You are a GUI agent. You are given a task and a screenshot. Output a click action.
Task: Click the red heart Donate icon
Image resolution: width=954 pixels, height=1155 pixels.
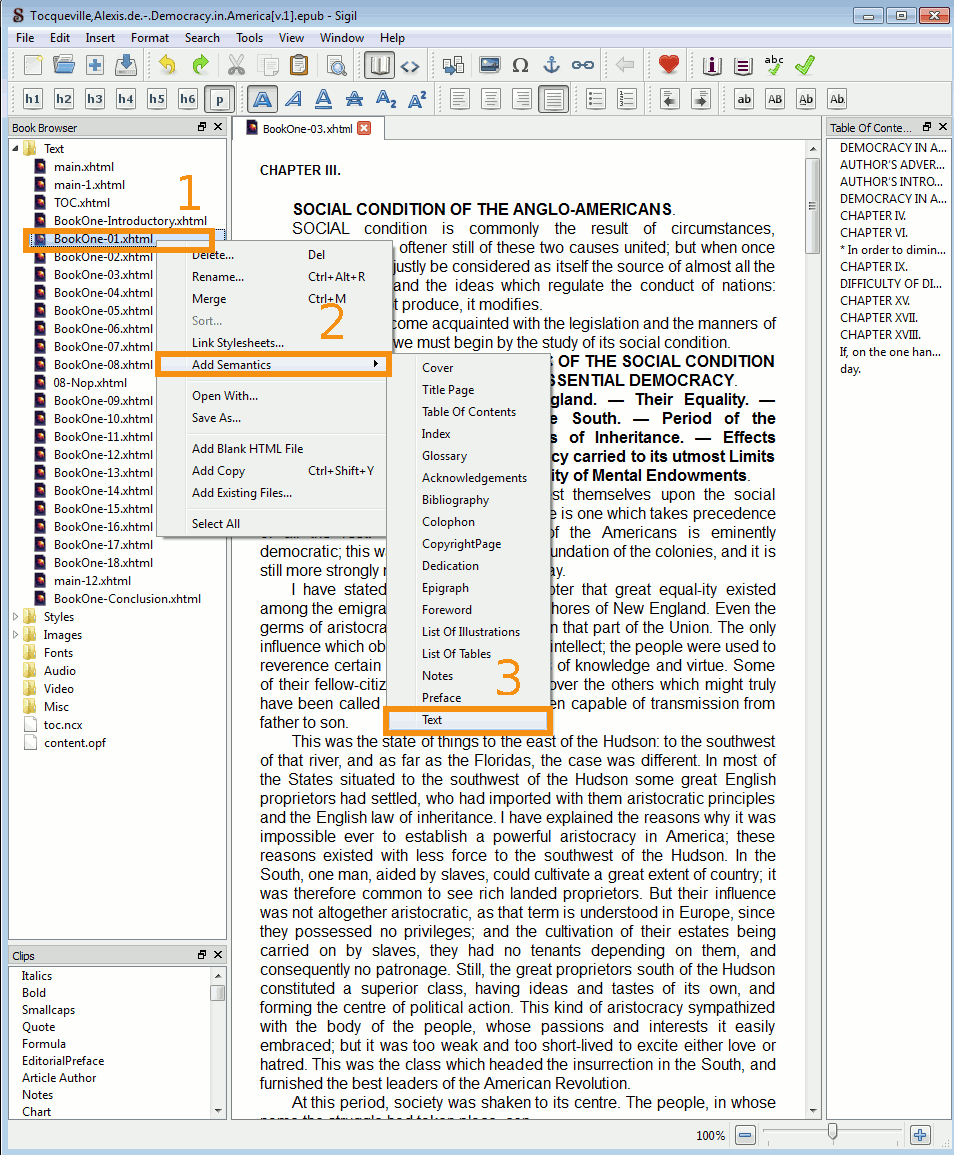[x=668, y=66]
